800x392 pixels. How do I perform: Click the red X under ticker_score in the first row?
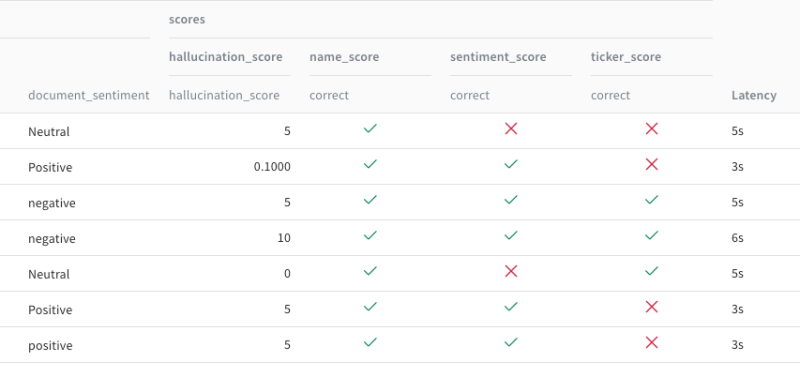point(652,129)
